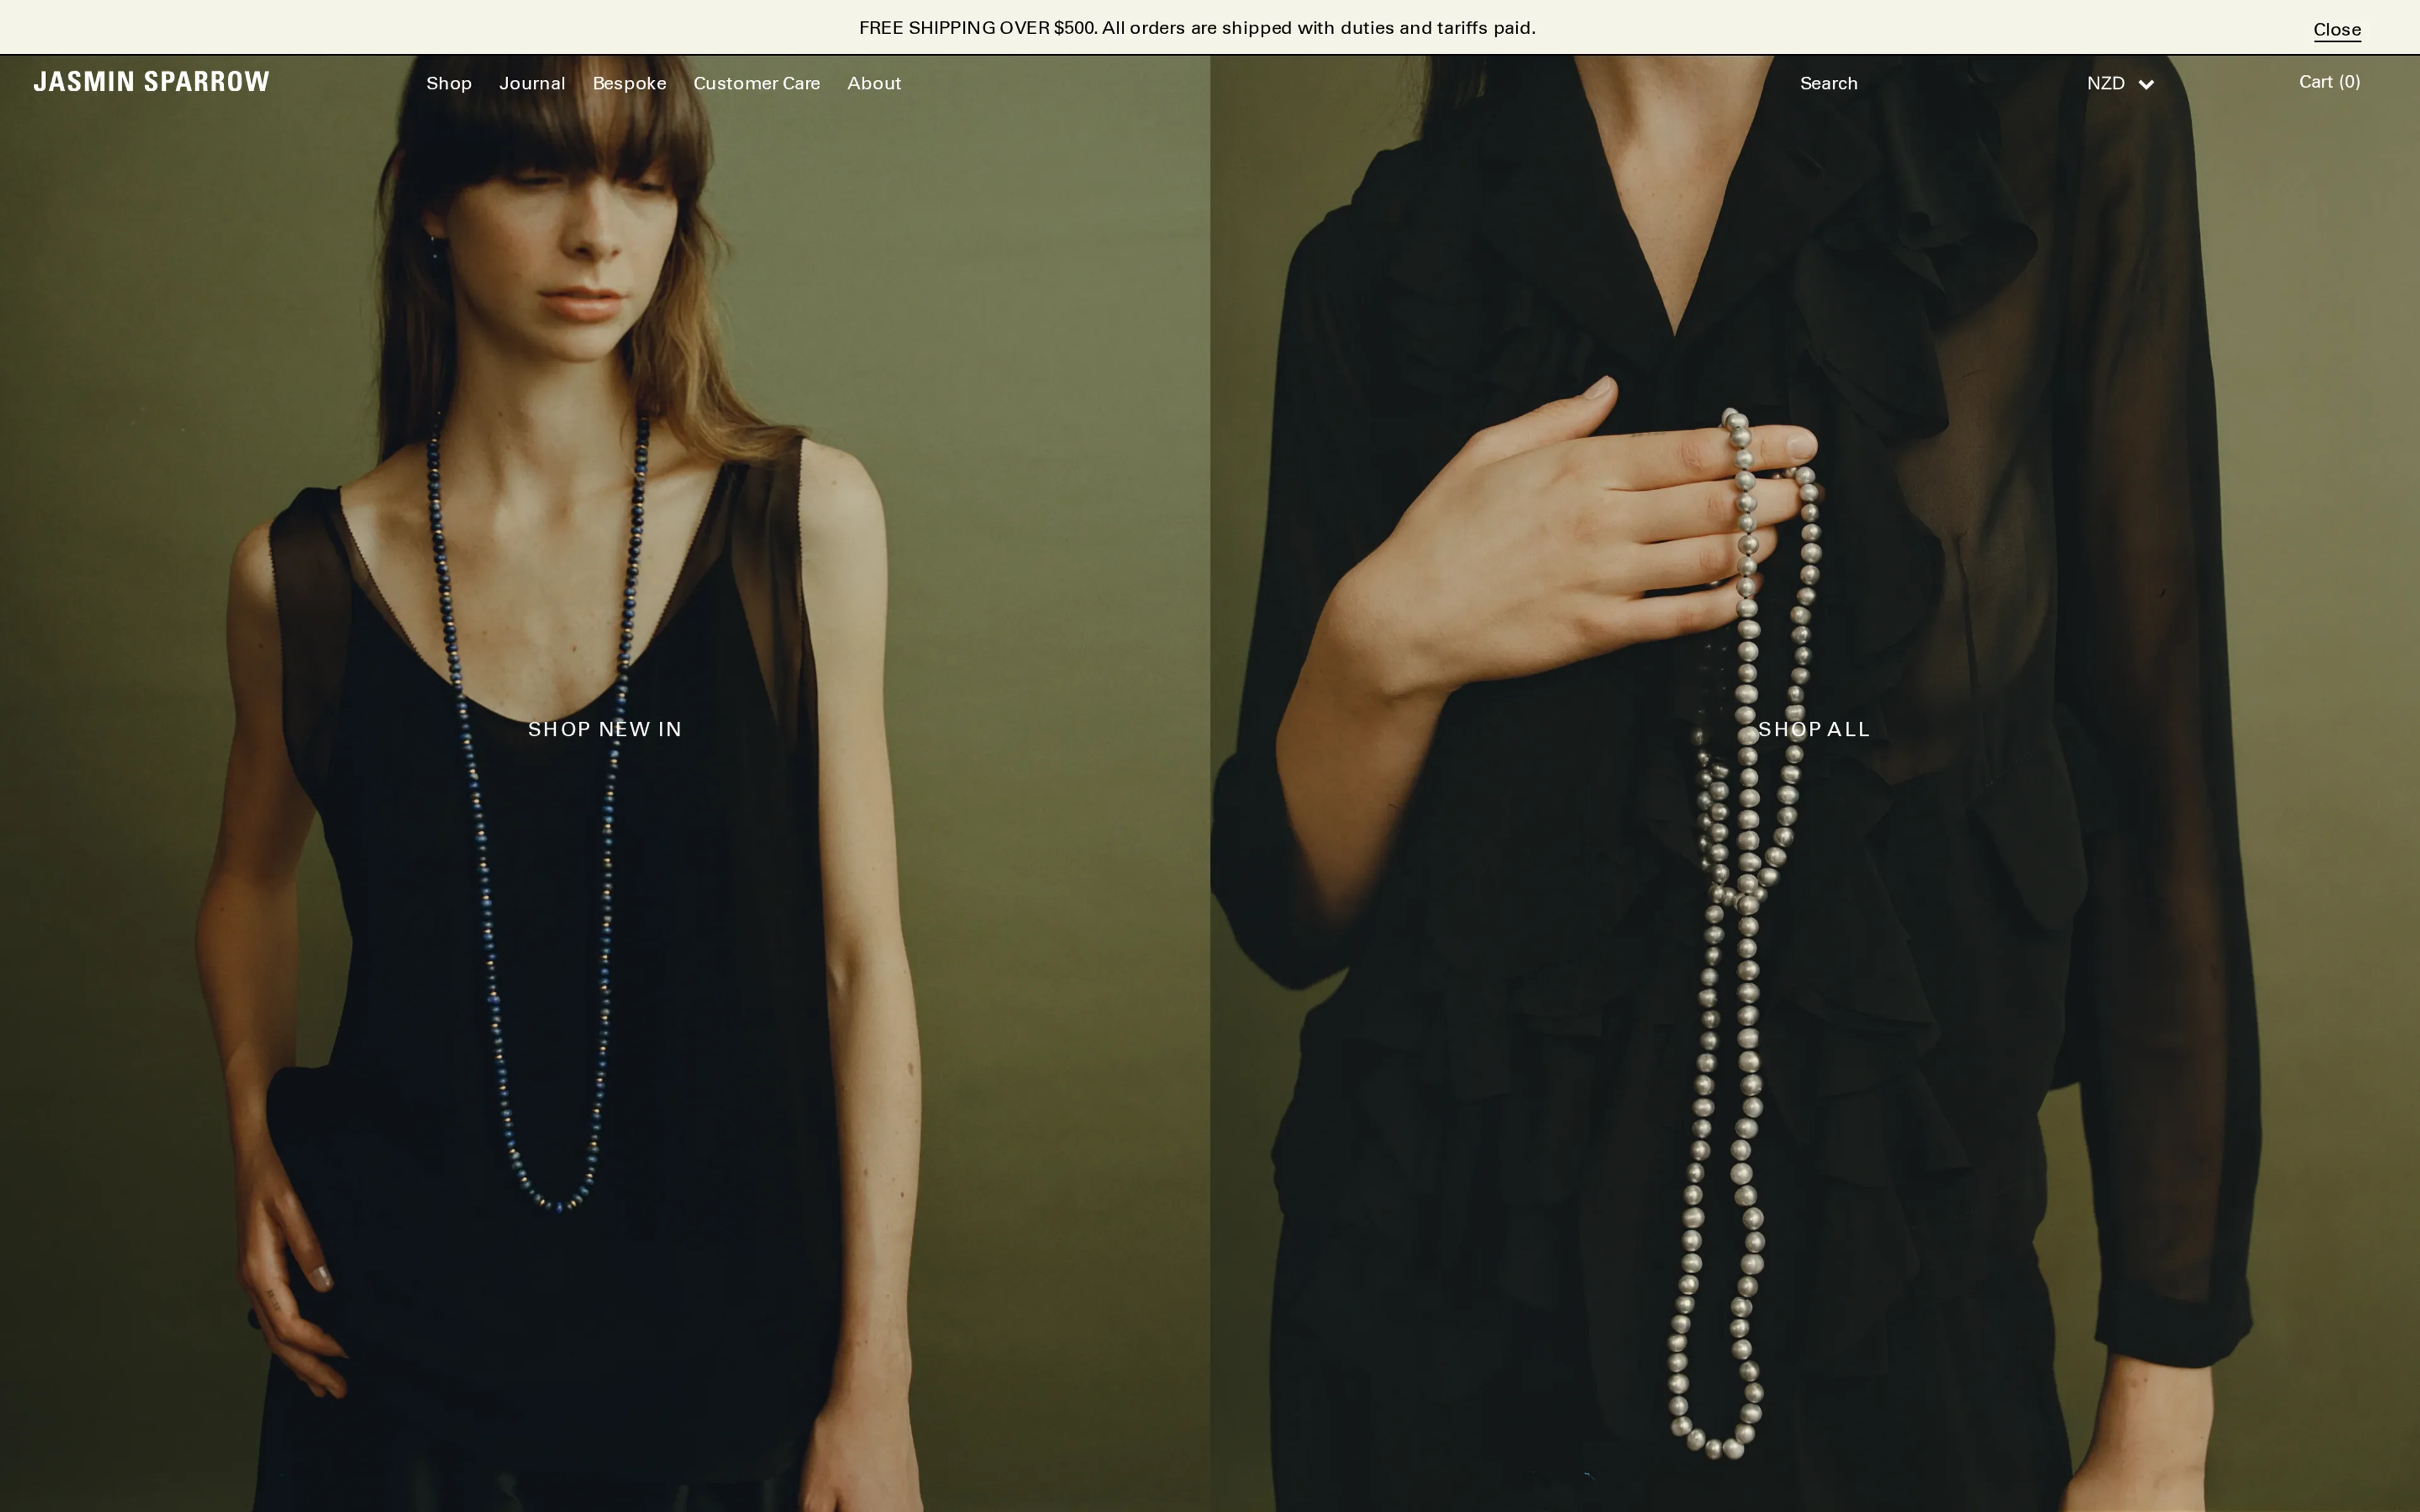2420x1512 pixels.
Task: Expand the NZD currency dropdown
Action: [2120, 84]
